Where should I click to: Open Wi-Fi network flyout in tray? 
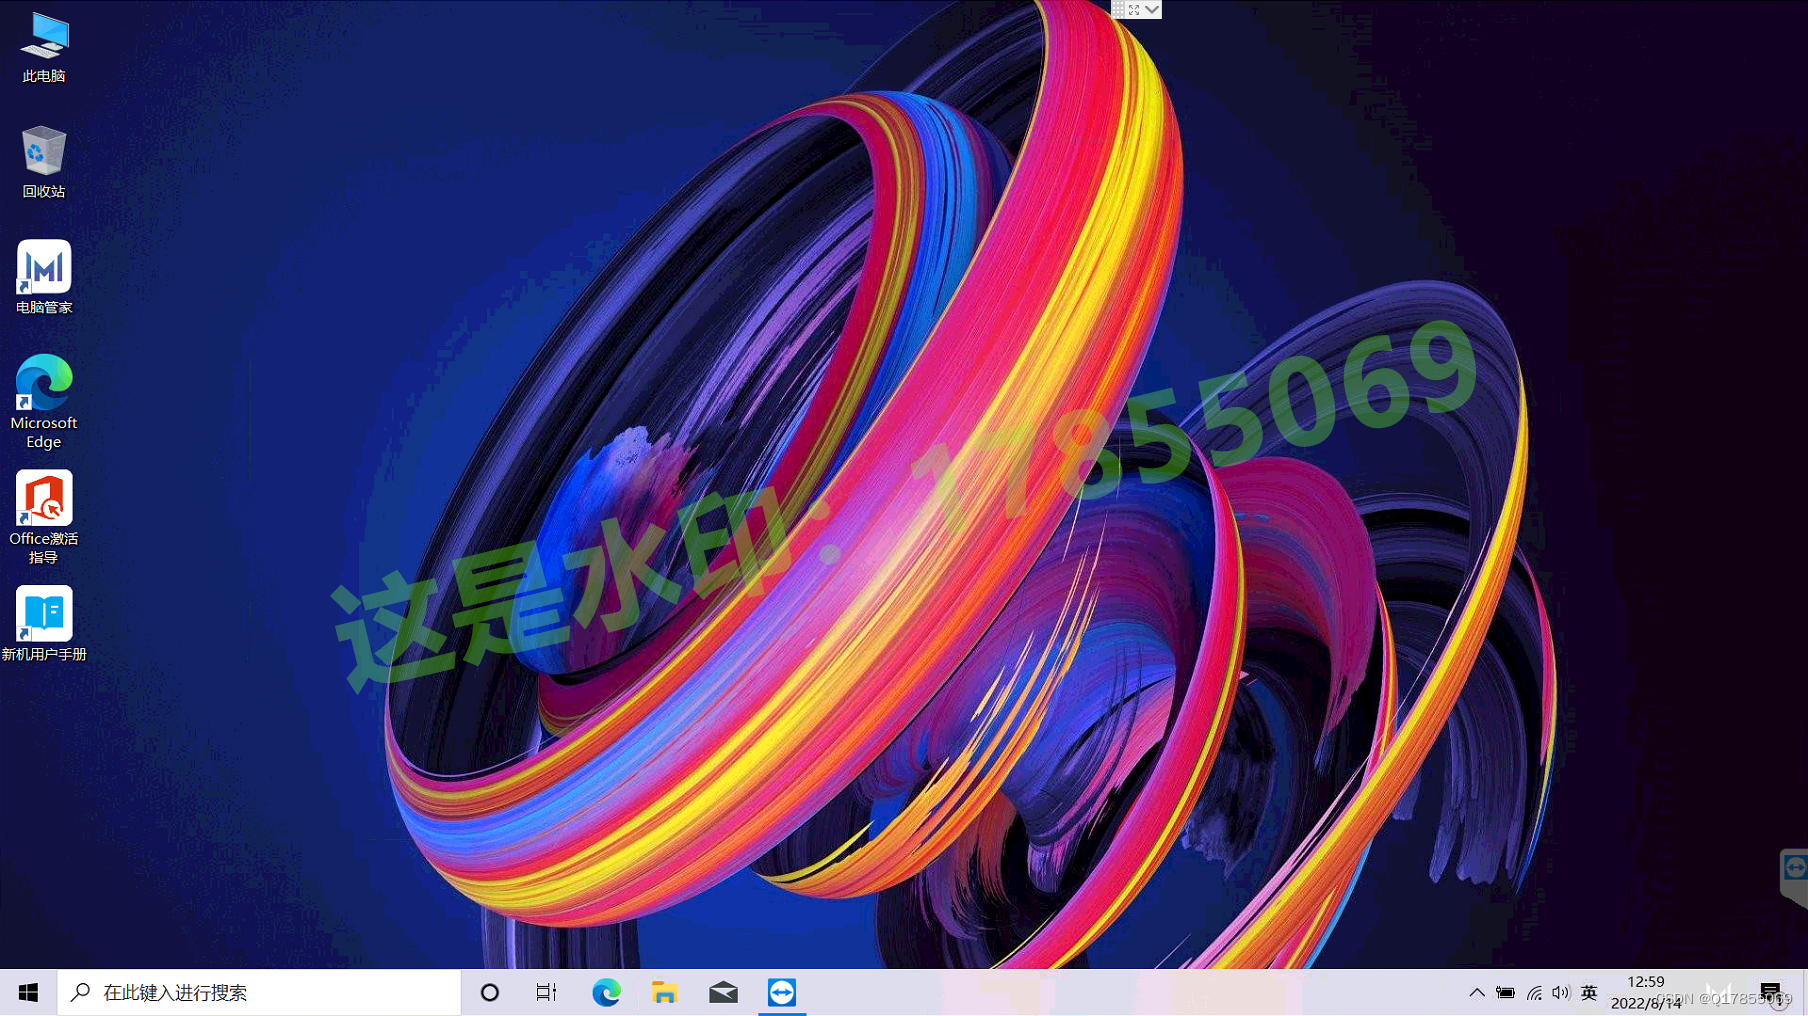click(1534, 993)
